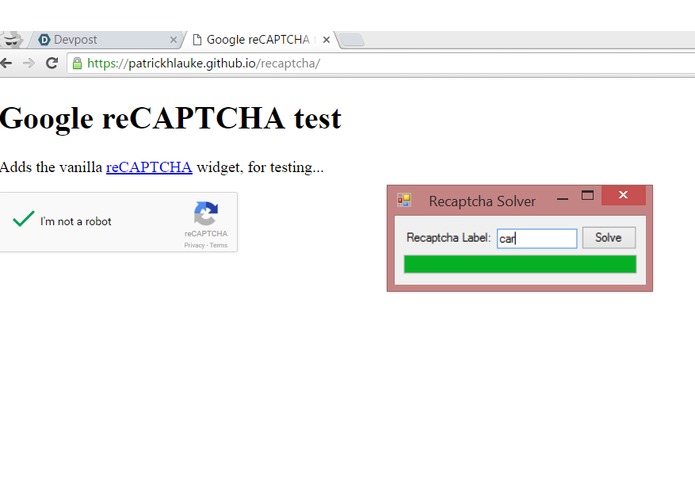Click the Google reCAPTCHA test heading

click(171, 118)
